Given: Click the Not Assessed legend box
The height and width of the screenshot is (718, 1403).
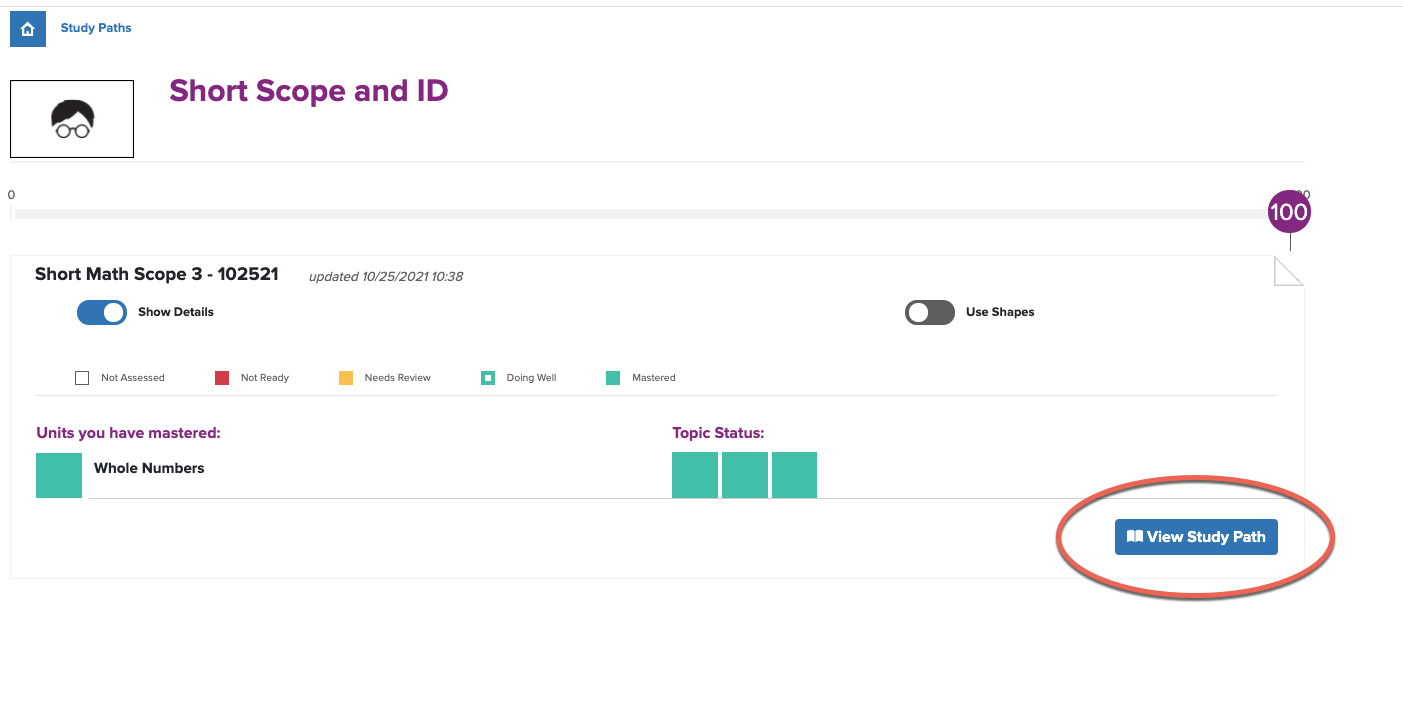Looking at the screenshot, I should click(82, 378).
